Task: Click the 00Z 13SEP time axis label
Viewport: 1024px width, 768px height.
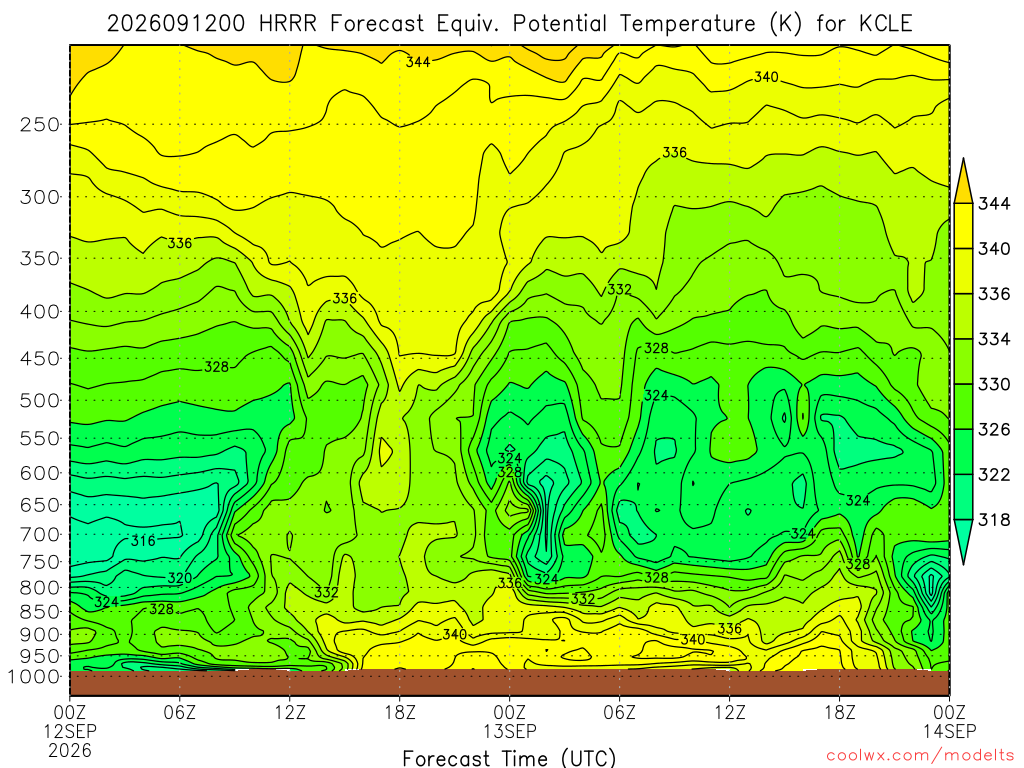Action: tap(509, 721)
